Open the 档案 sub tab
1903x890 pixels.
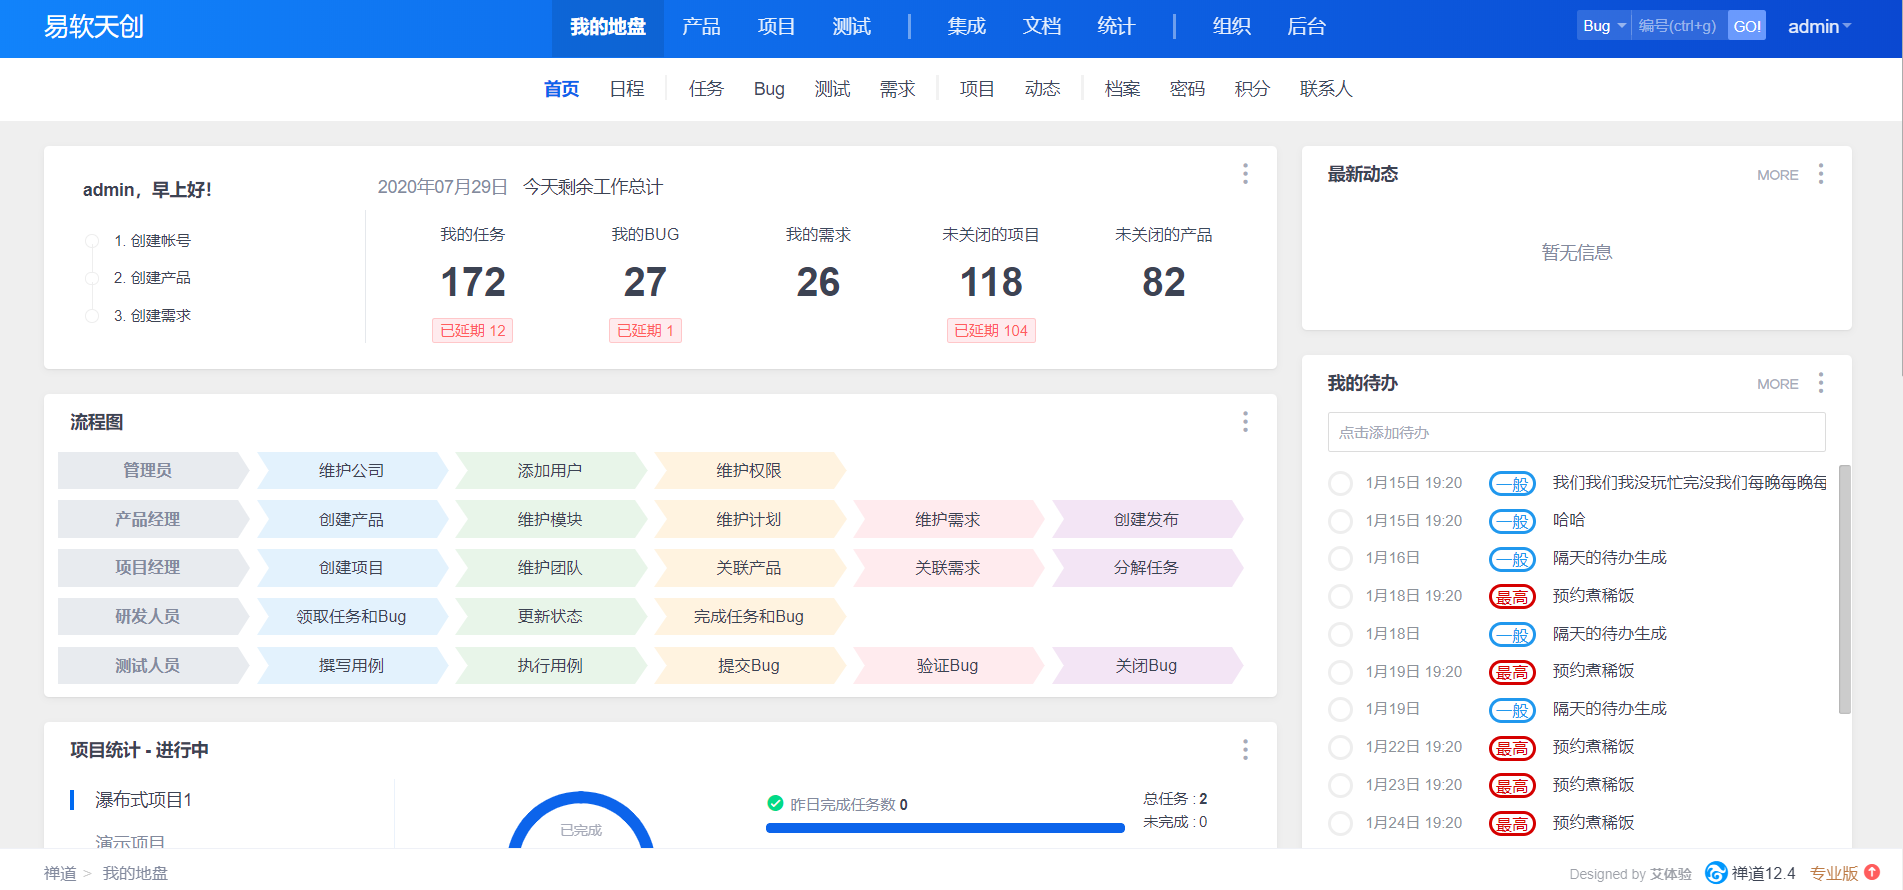[x=1122, y=89]
